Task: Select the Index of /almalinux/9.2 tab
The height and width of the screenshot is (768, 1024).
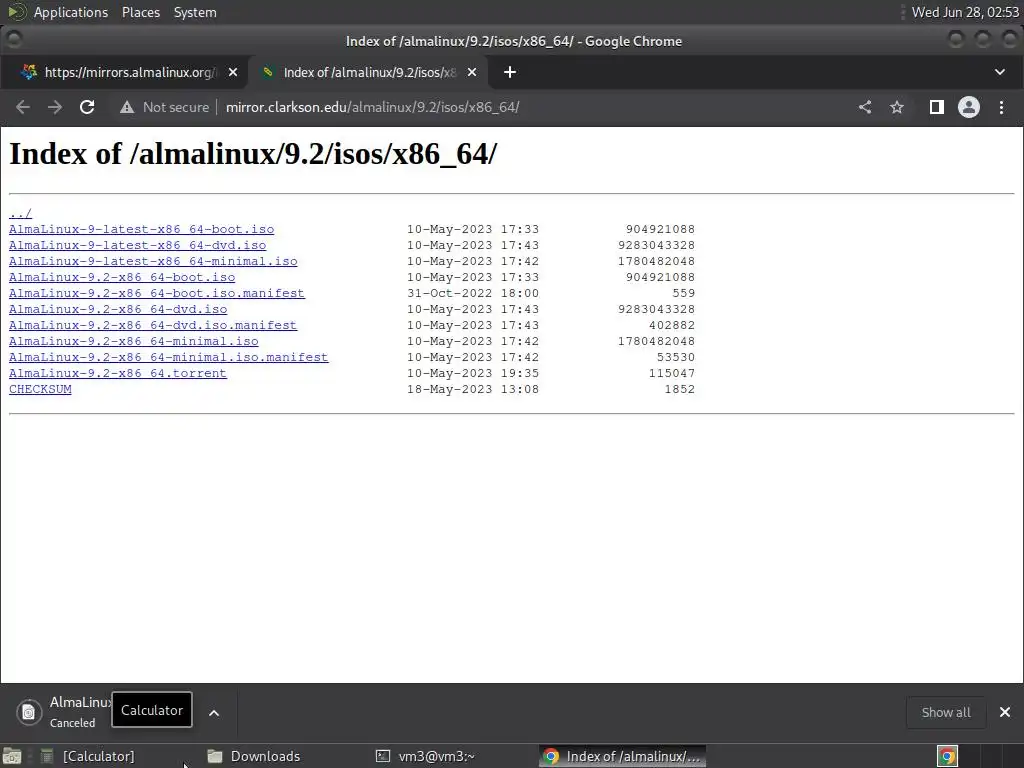Action: [369, 72]
